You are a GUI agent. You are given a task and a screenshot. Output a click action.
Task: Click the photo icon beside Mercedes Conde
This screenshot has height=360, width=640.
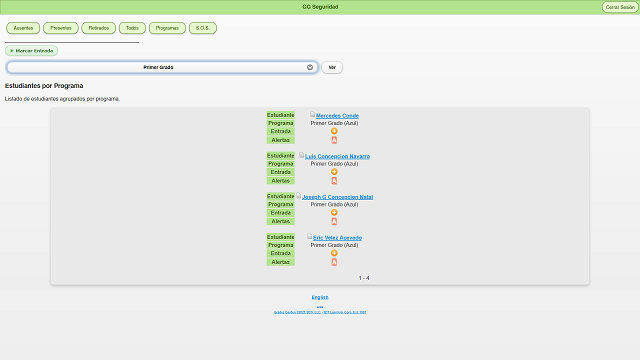coord(312,114)
